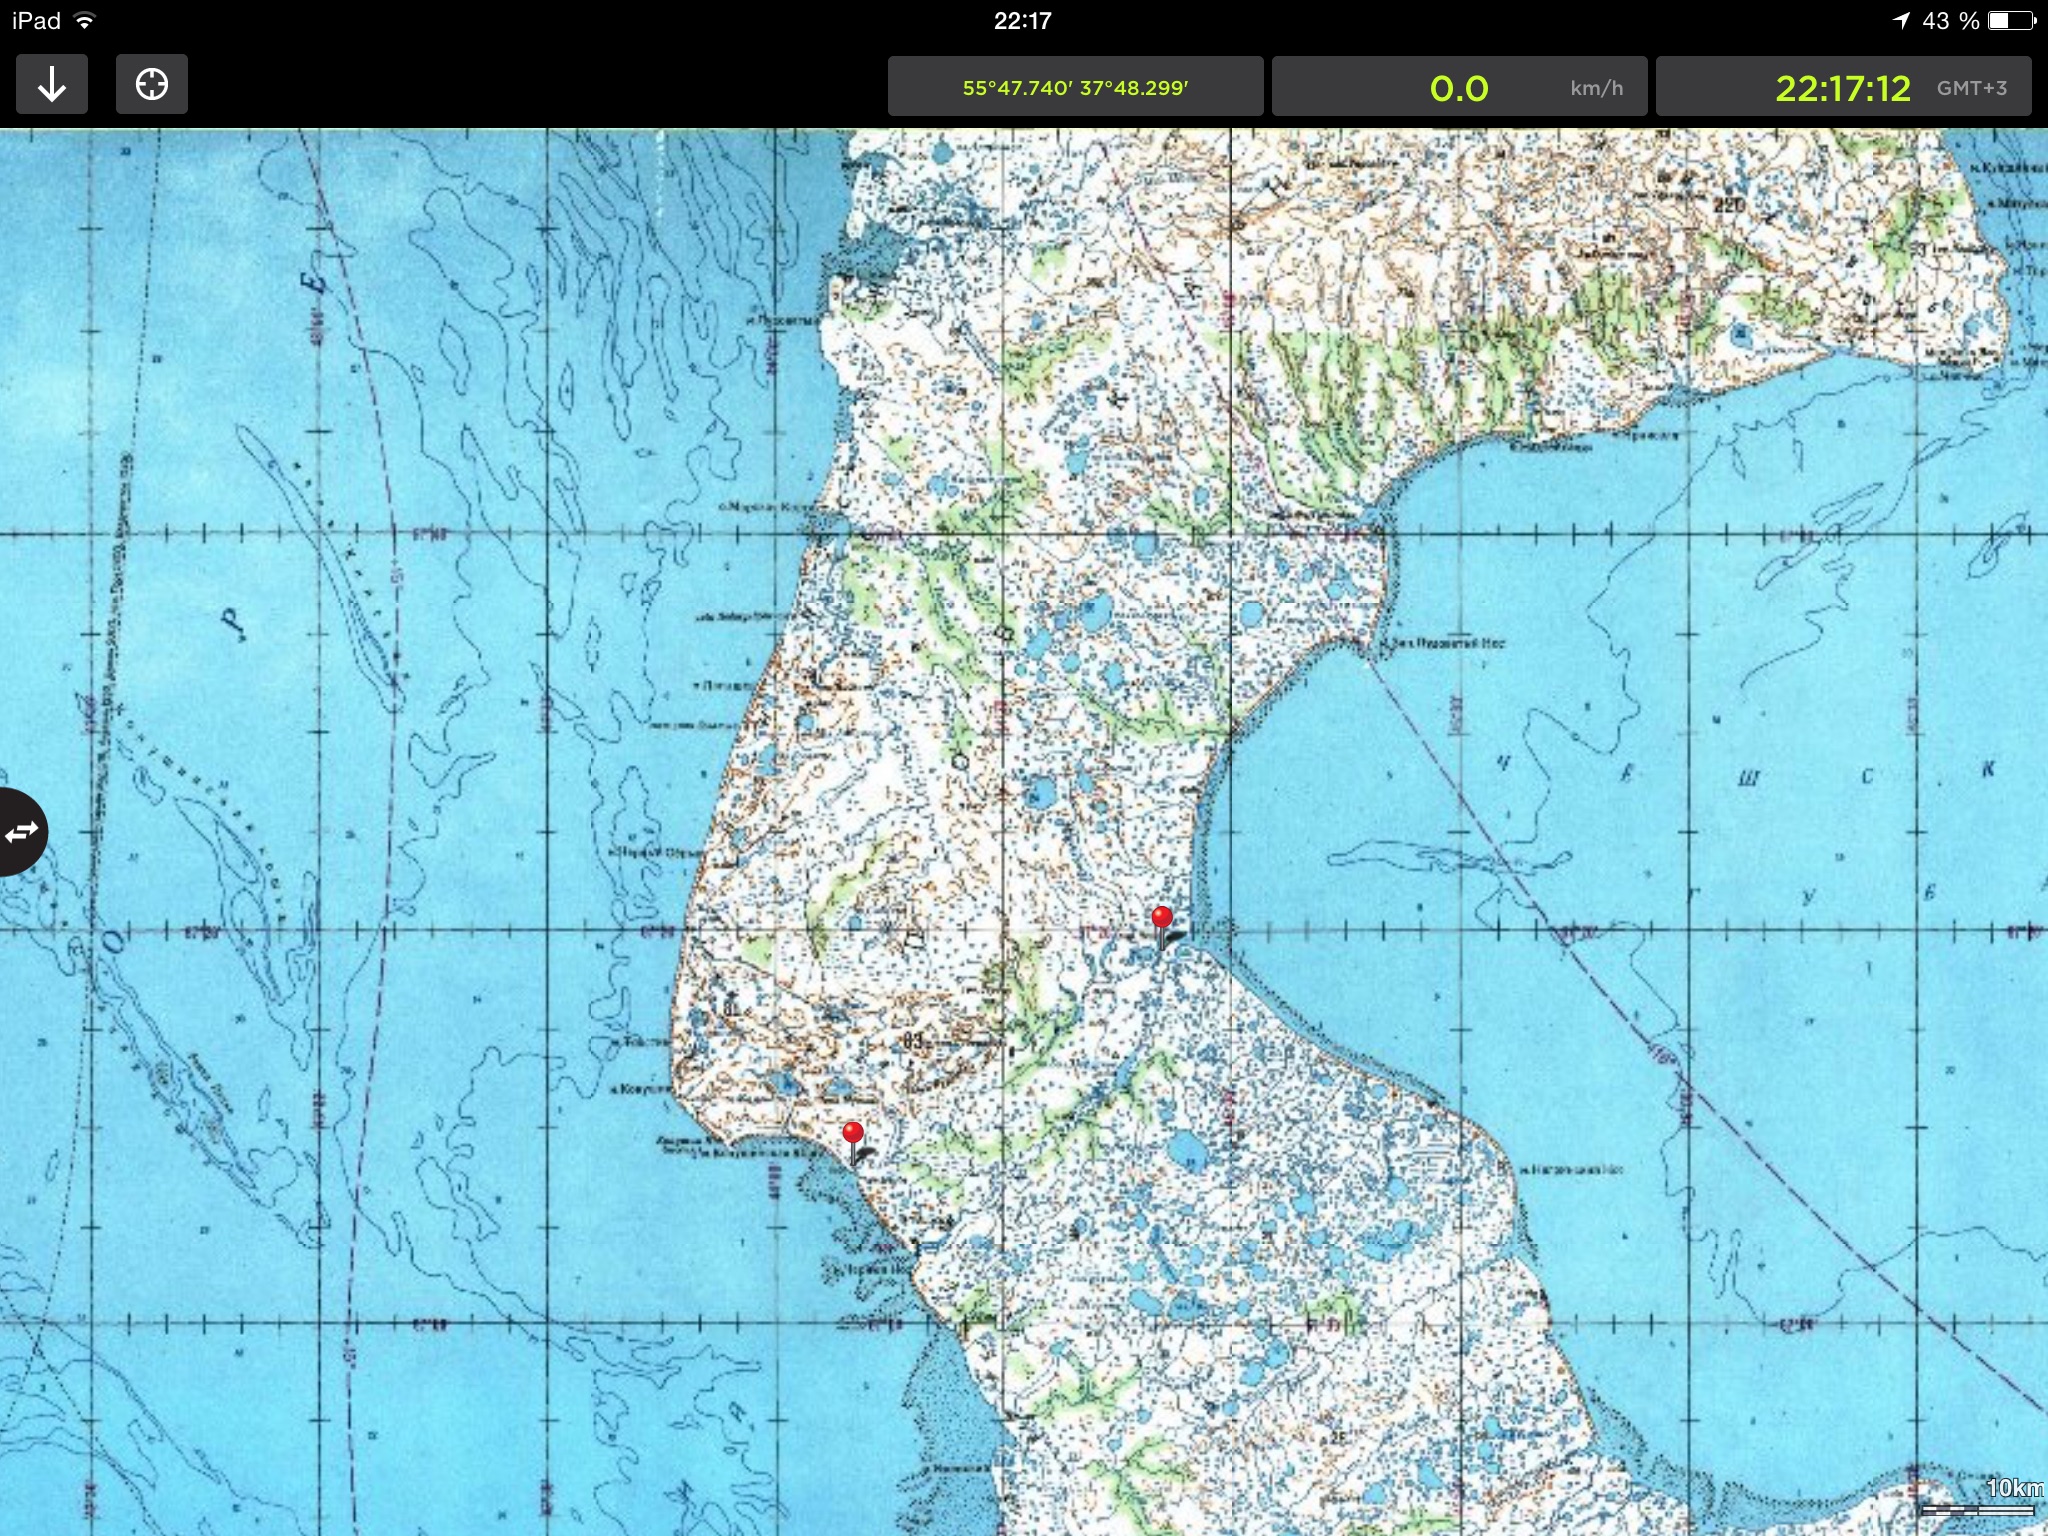Tap the 220 elevation mark on map
Viewport: 2048px width, 1536px height.
point(1729,205)
